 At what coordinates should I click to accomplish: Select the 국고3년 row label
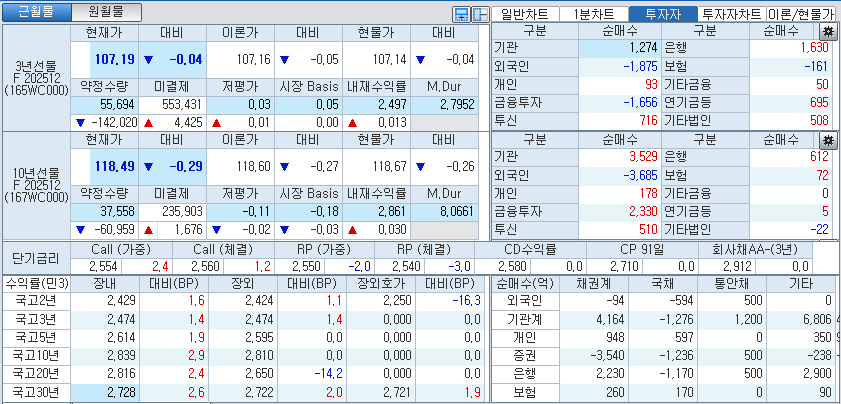point(36,320)
